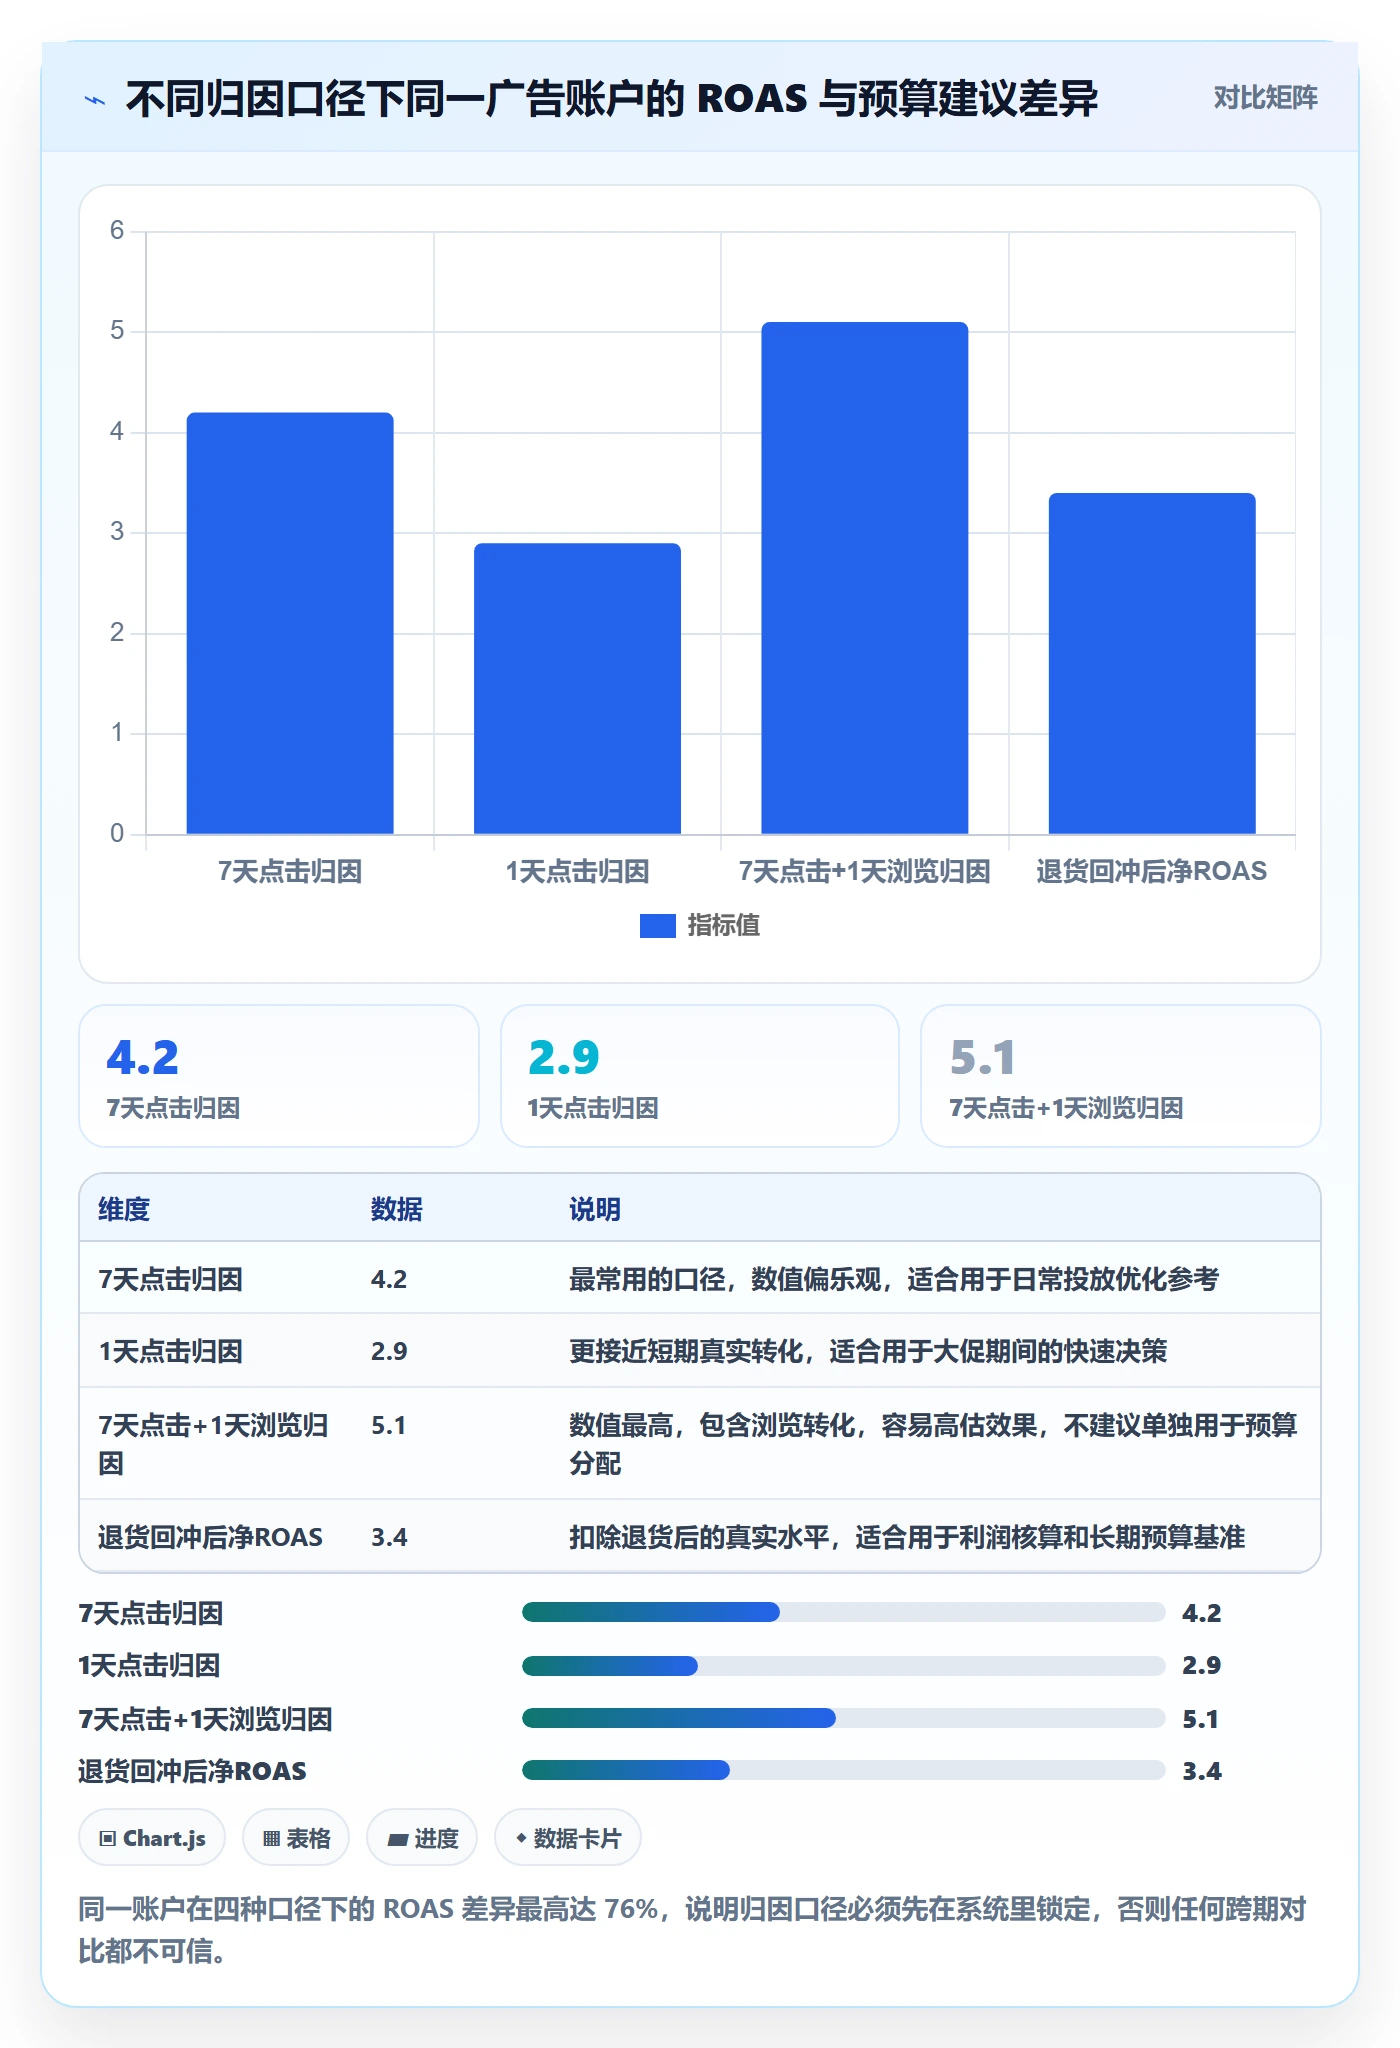
Task: Click the 1天点击归因 bar in chart
Action: click(577, 689)
